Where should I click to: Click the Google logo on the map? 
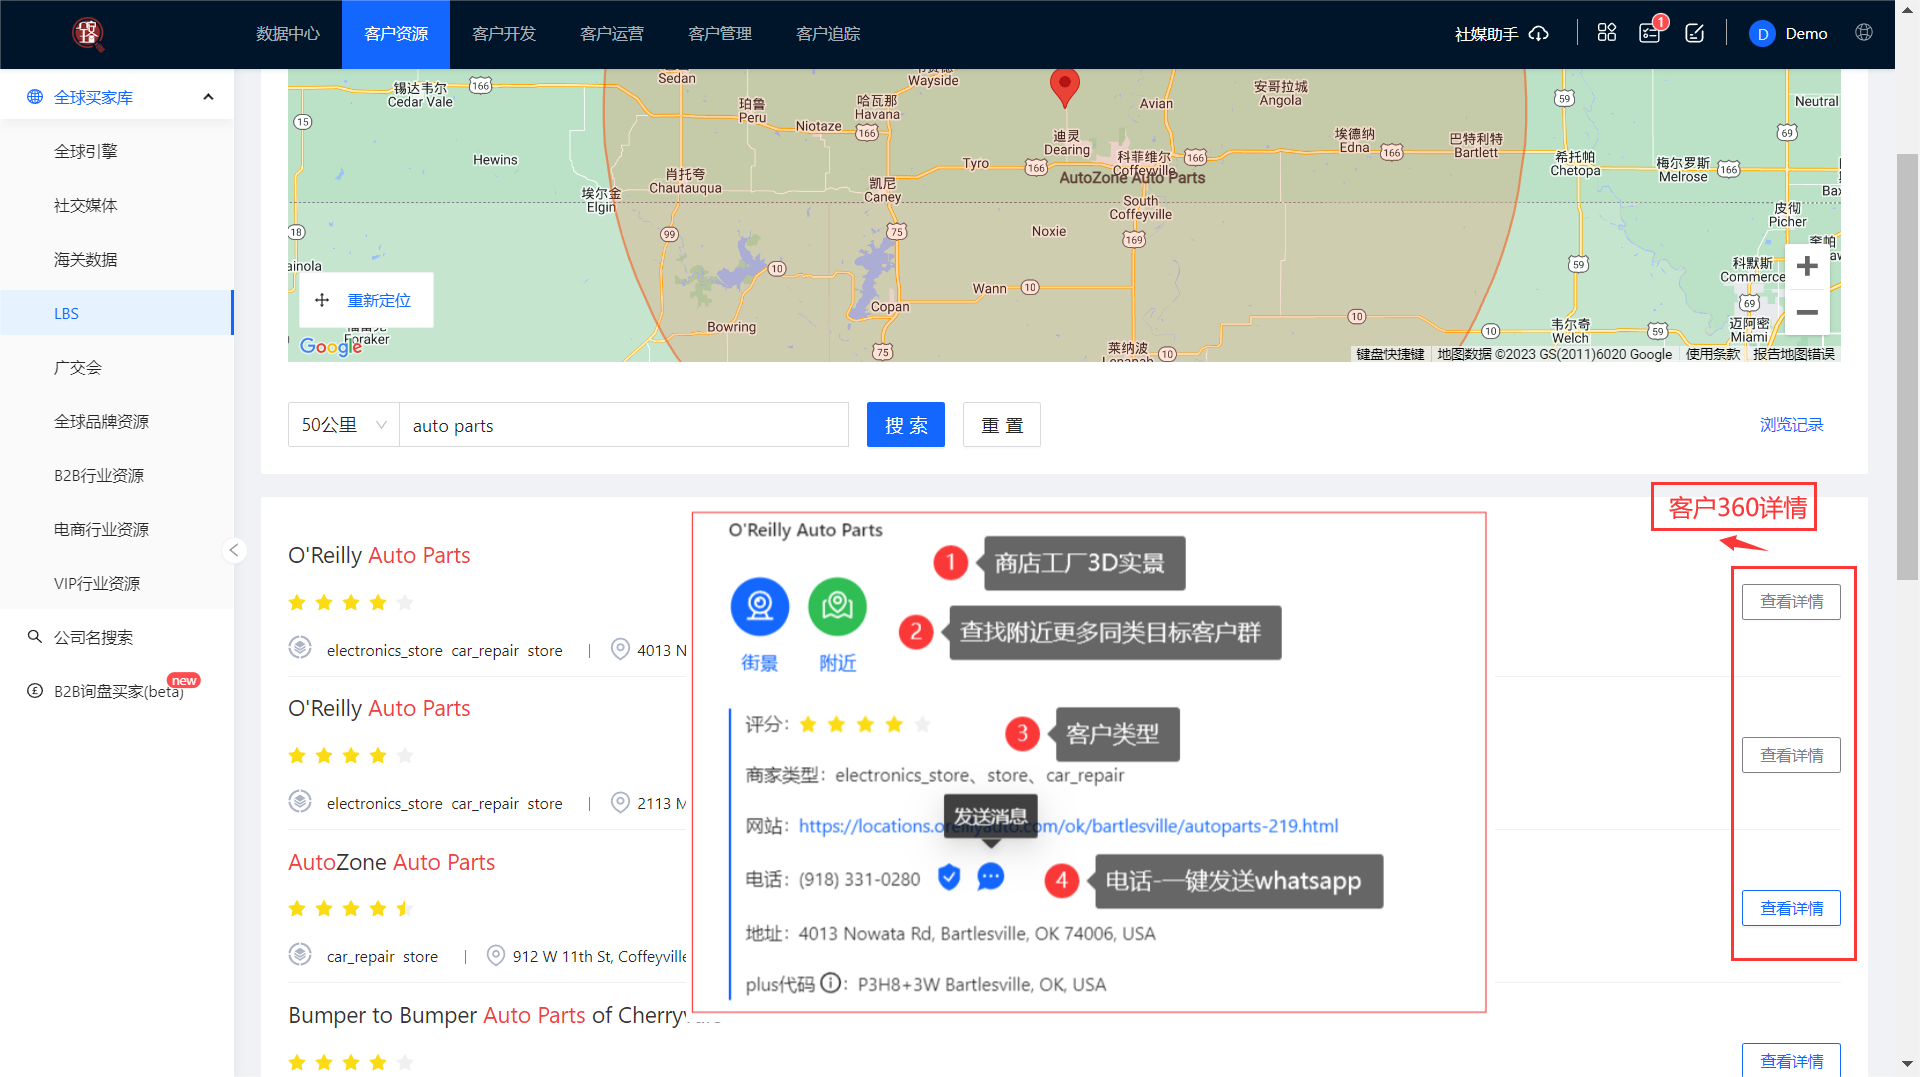coord(330,346)
